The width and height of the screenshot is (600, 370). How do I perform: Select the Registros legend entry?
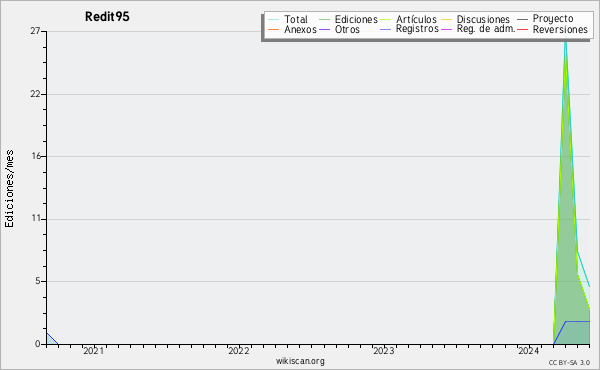coord(409,29)
